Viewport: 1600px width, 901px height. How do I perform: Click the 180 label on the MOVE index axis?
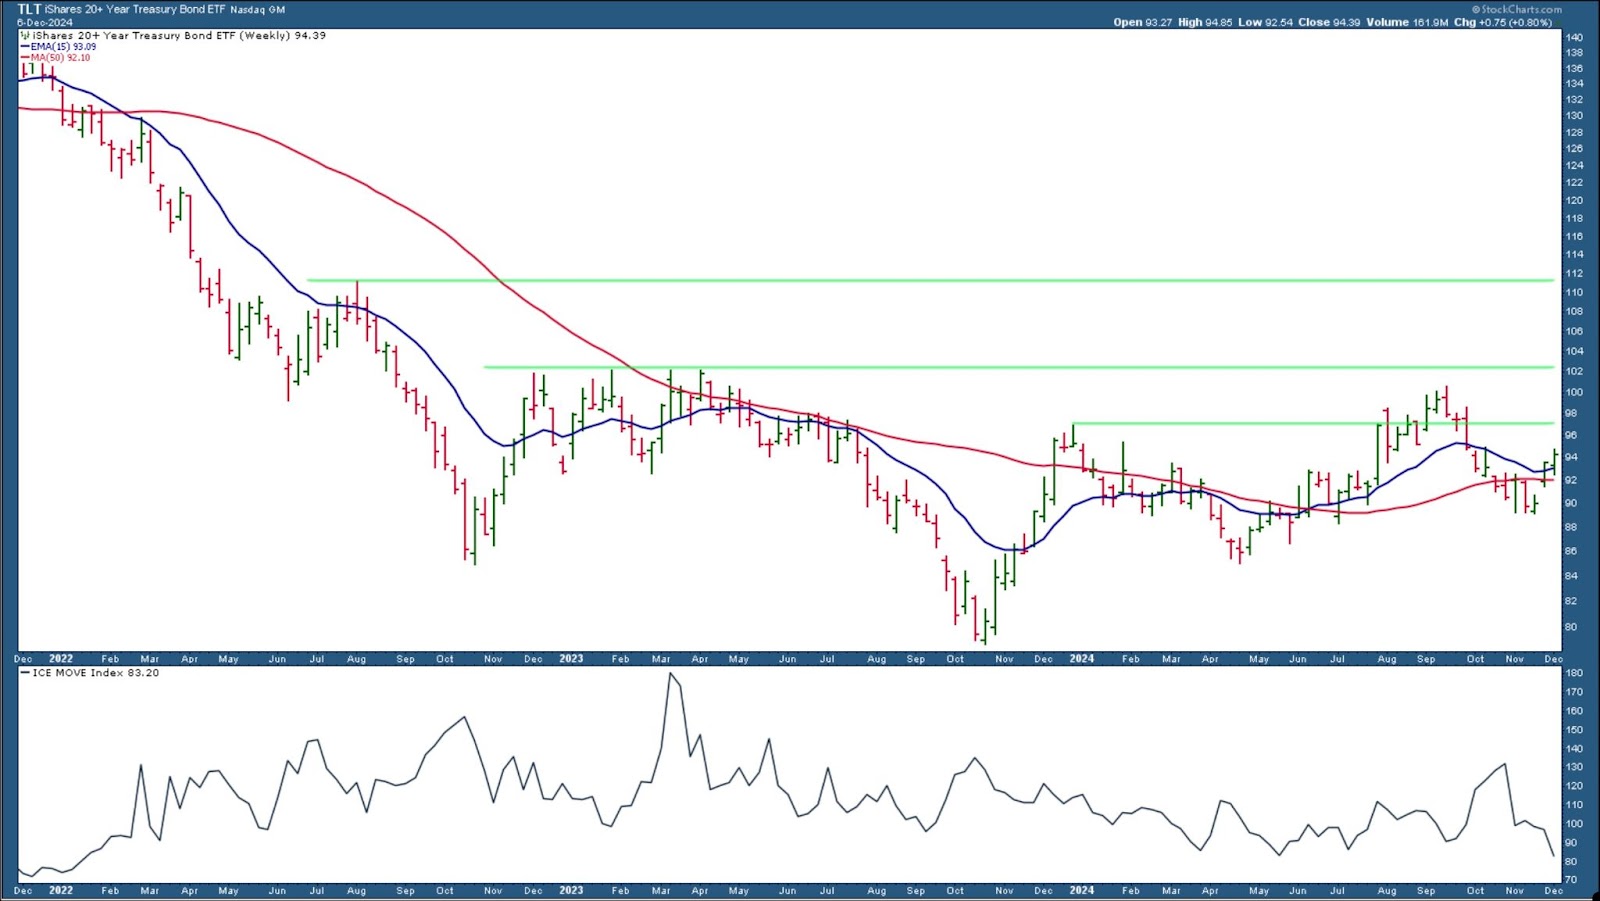[1574, 674]
